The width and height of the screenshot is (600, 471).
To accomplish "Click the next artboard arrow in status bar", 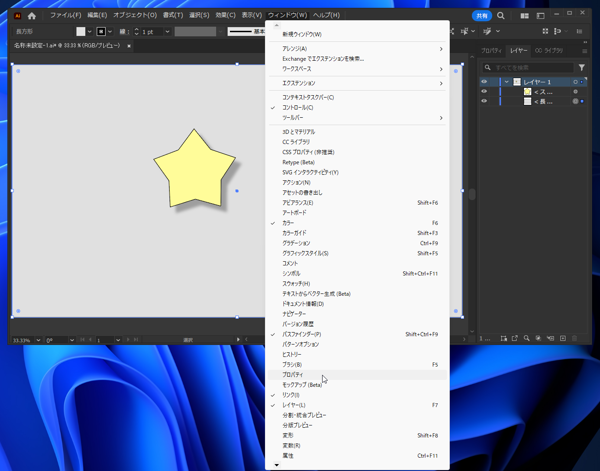I will [128, 339].
